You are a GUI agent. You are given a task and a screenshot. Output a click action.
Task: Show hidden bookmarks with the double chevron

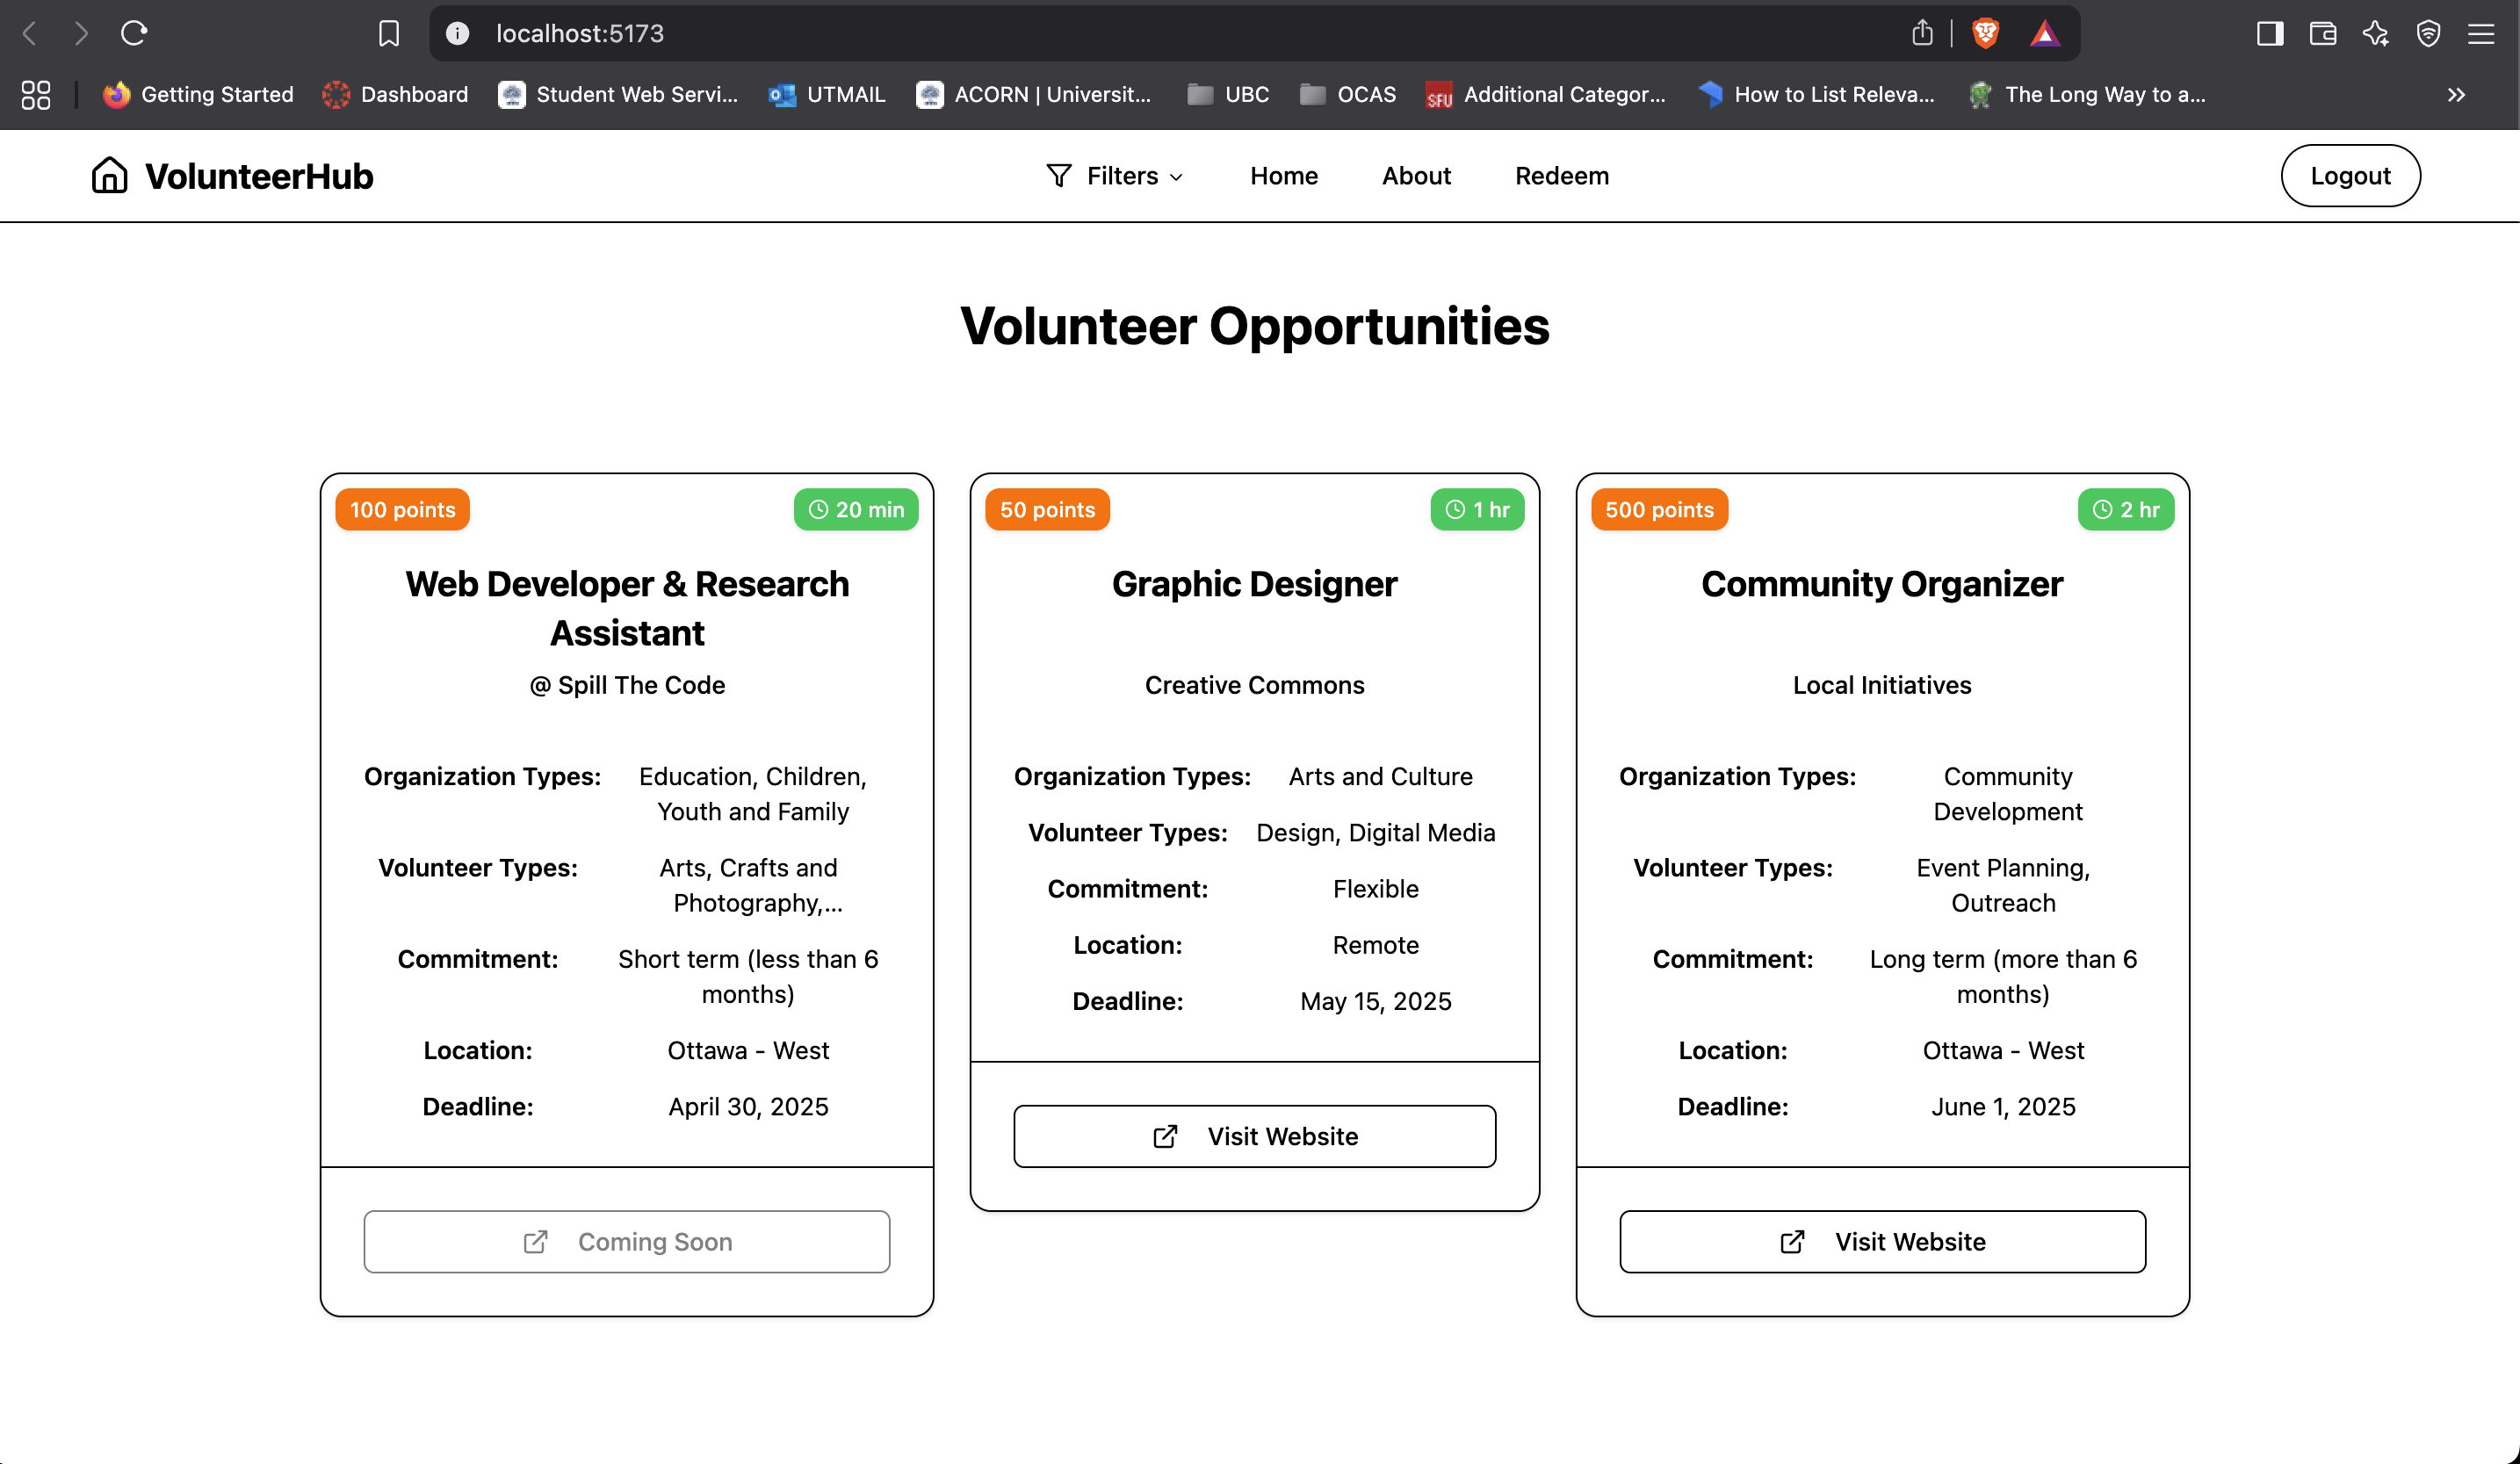coord(2456,94)
